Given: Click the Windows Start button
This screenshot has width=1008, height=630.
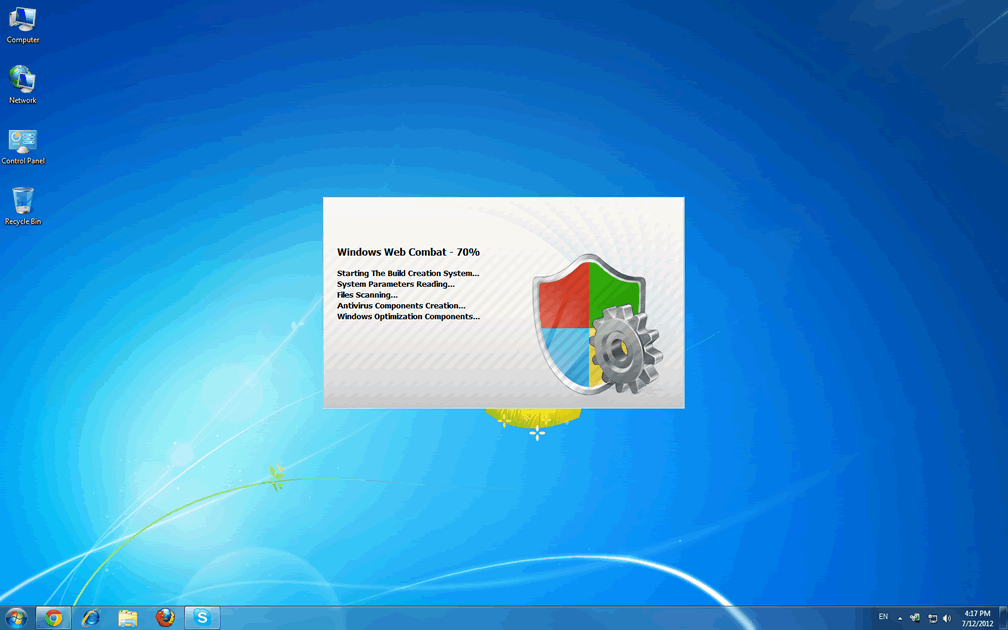Looking at the screenshot, I should click(16, 618).
